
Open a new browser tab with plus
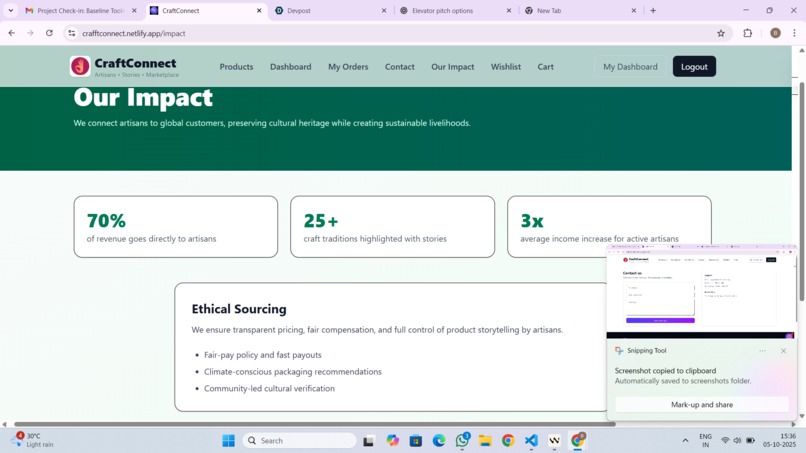653,10
